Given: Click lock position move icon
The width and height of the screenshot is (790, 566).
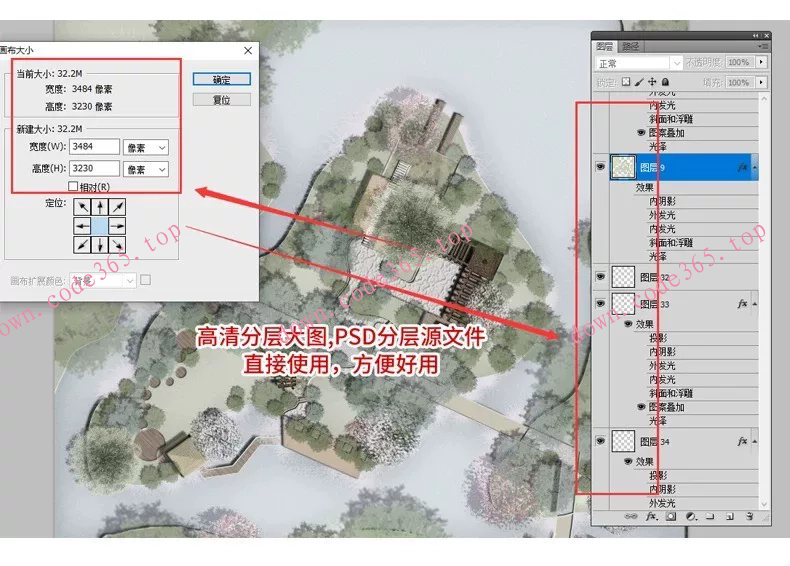Looking at the screenshot, I should (x=652, y=82).
